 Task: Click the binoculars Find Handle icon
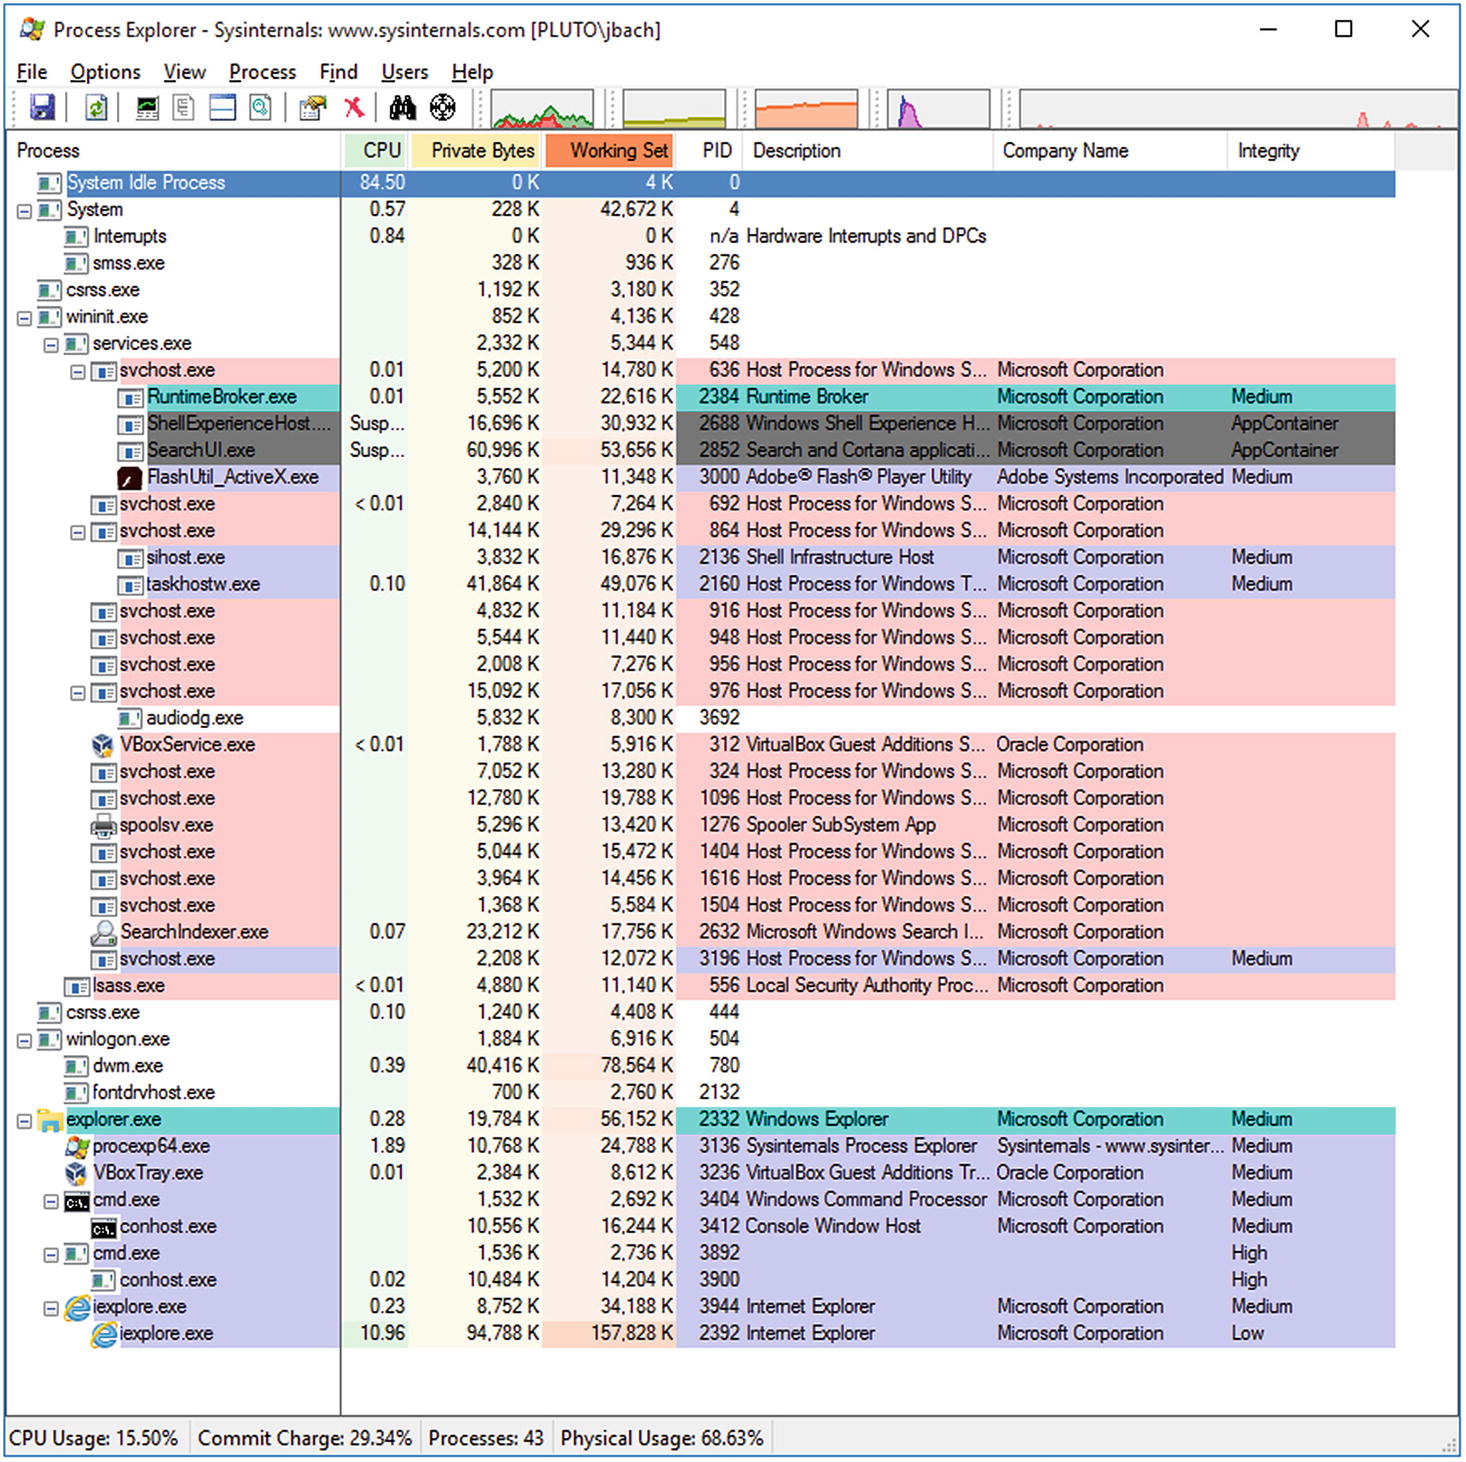402,107
